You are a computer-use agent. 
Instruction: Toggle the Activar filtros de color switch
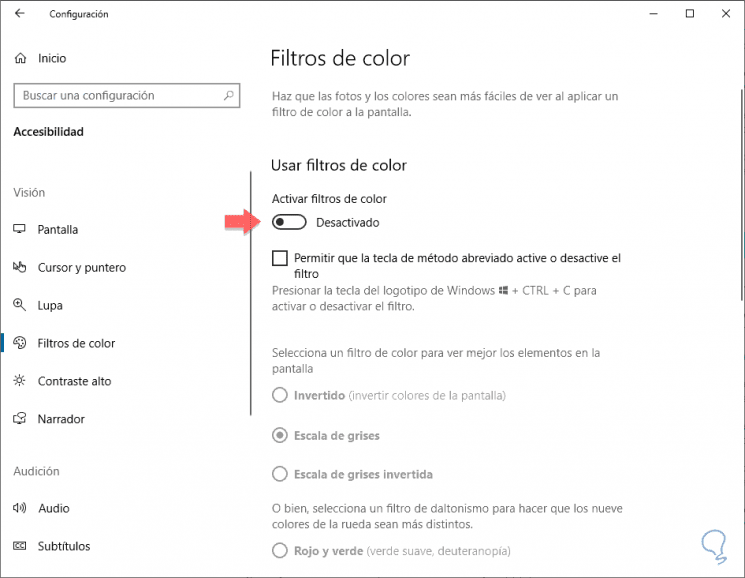click(x=289, y=222)
